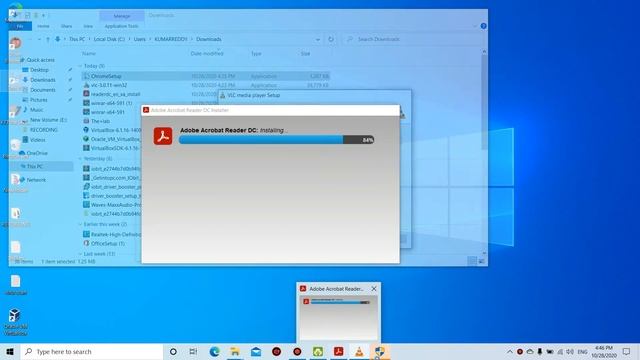Collapse the Earlier this week group
640x360 pixels.
(80, 224)
